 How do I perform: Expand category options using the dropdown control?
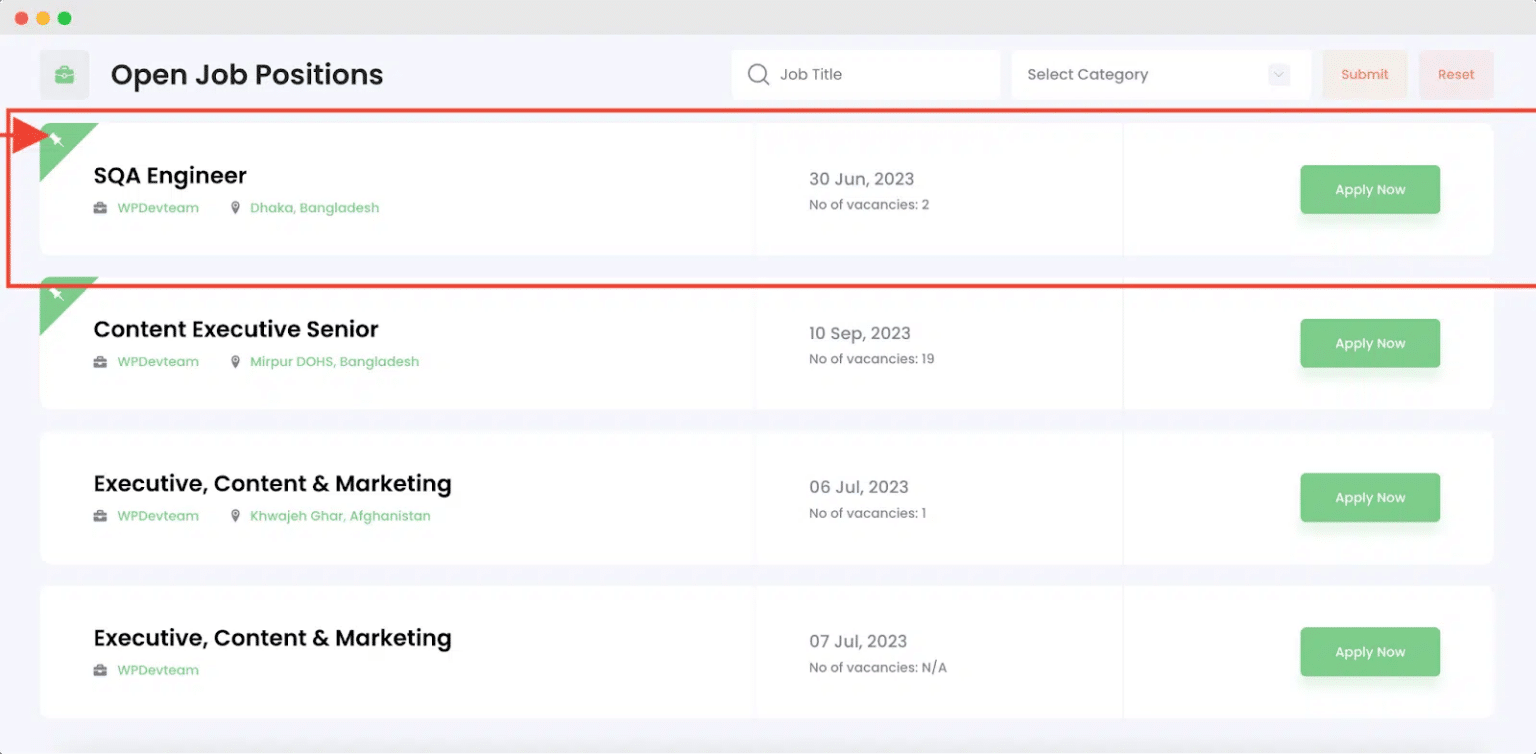[1278, 74]
